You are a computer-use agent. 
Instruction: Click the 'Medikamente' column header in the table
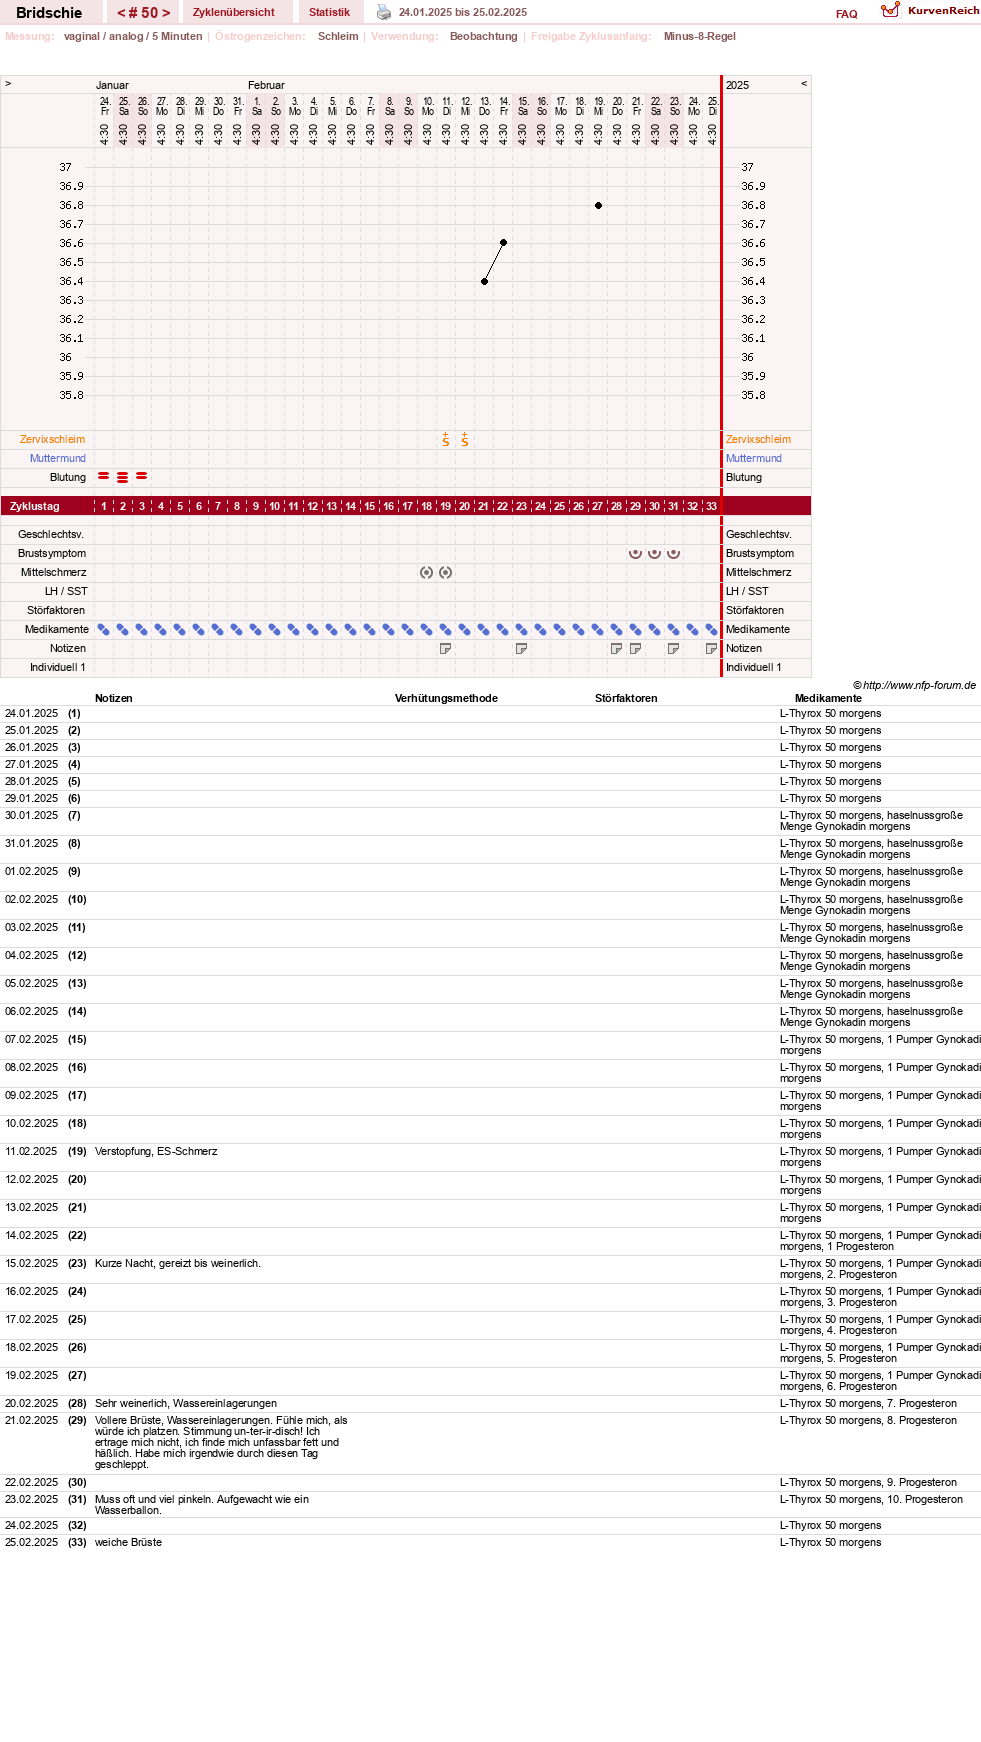point(828,698)
